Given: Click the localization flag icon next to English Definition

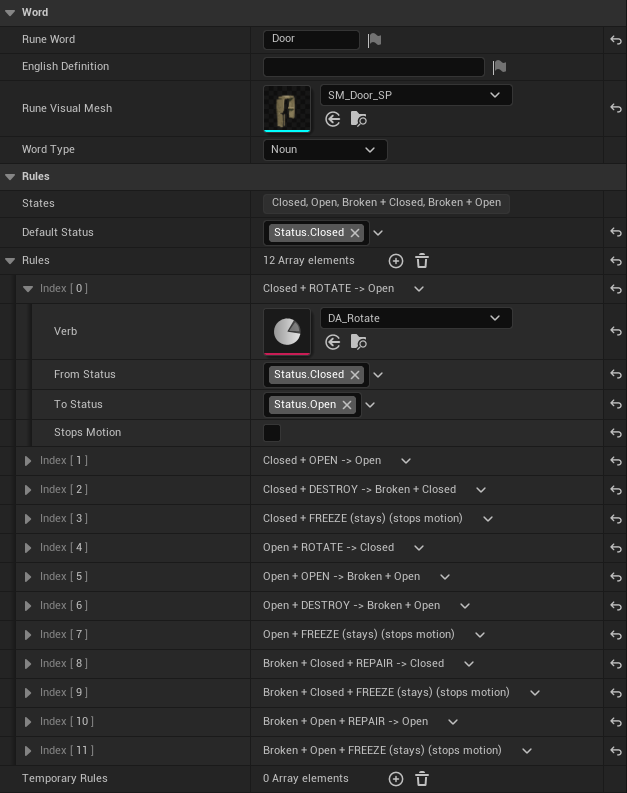Looking at the screenshot, I should [x=499, y=67].
